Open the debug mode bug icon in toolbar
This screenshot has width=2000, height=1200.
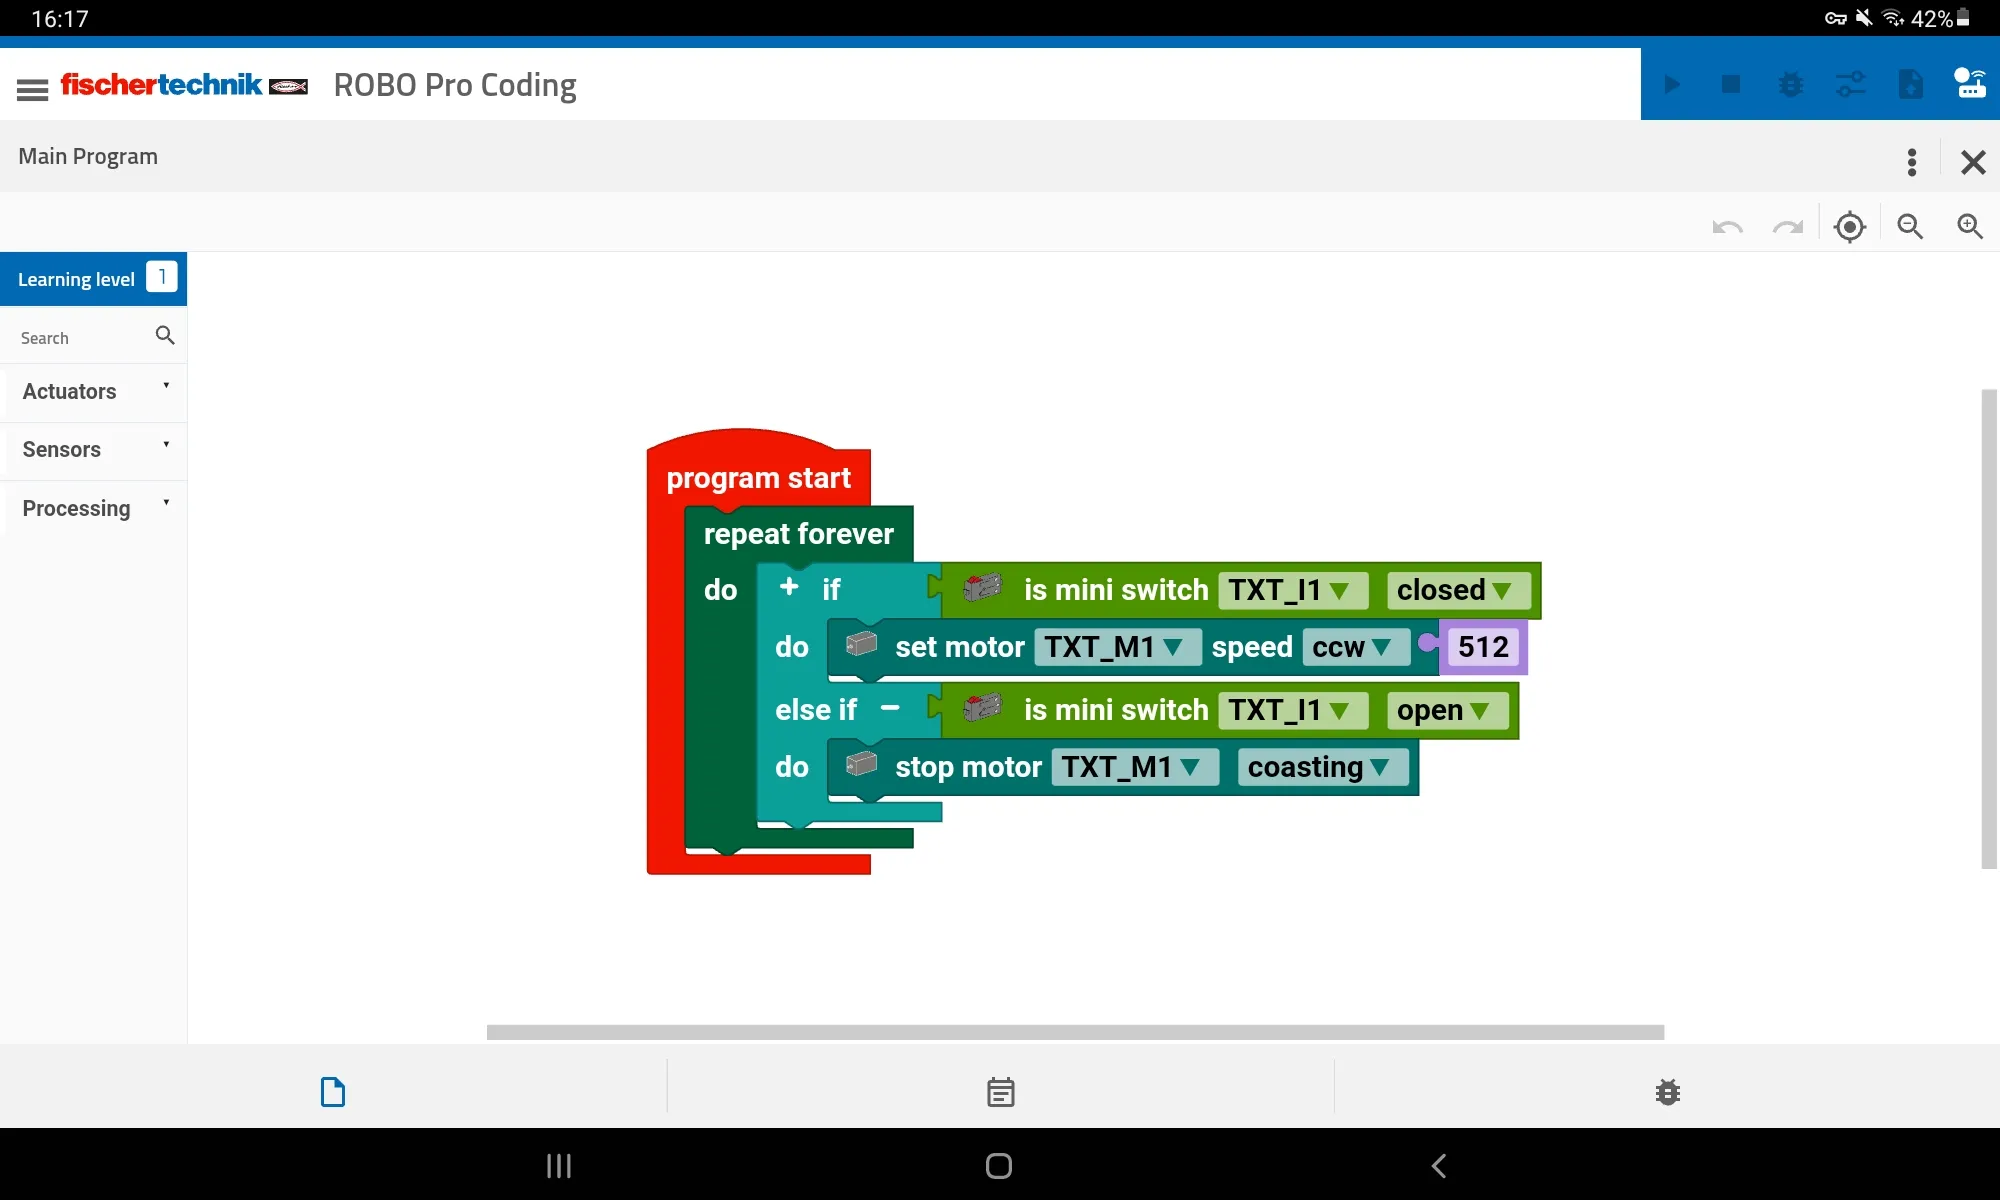(x=1791, y=84)
